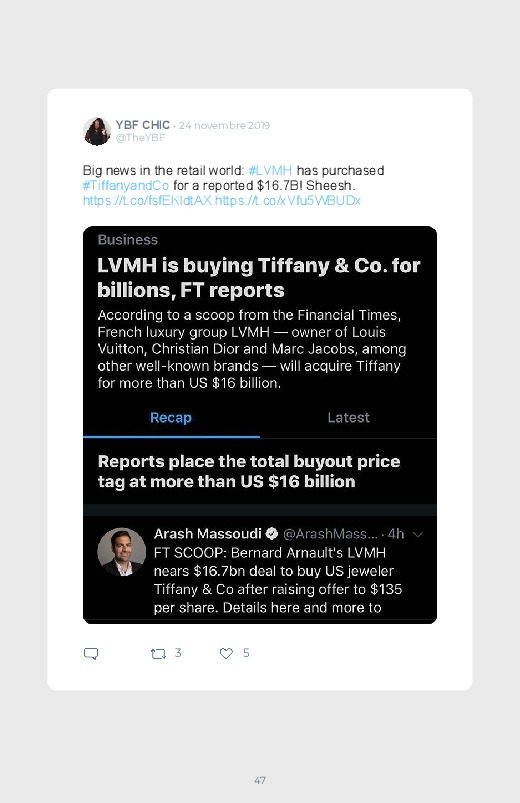This screenshot has height=803, width=520.
Task: Expand the chevron menu on Arash's tweet
Action: point(418,534)
